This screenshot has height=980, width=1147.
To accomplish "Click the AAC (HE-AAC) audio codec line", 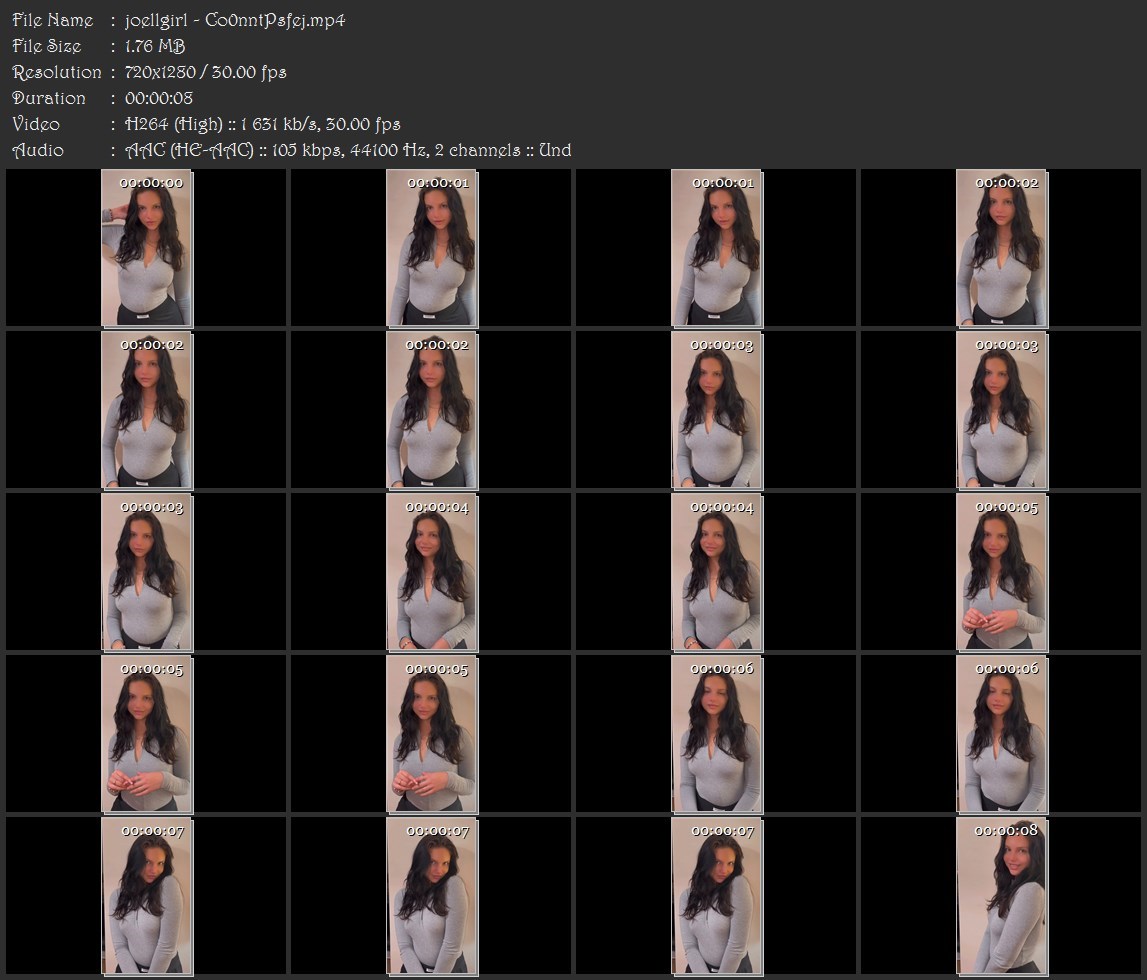I will (x=348, y=150).
